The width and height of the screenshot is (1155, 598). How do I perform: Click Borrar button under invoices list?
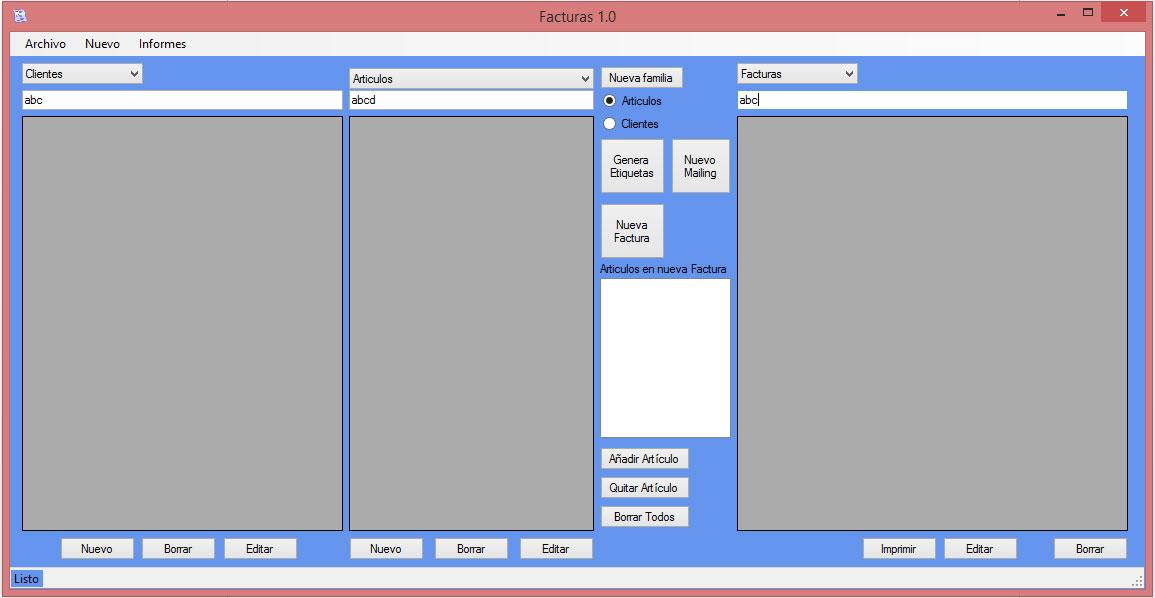(1090, 549)
